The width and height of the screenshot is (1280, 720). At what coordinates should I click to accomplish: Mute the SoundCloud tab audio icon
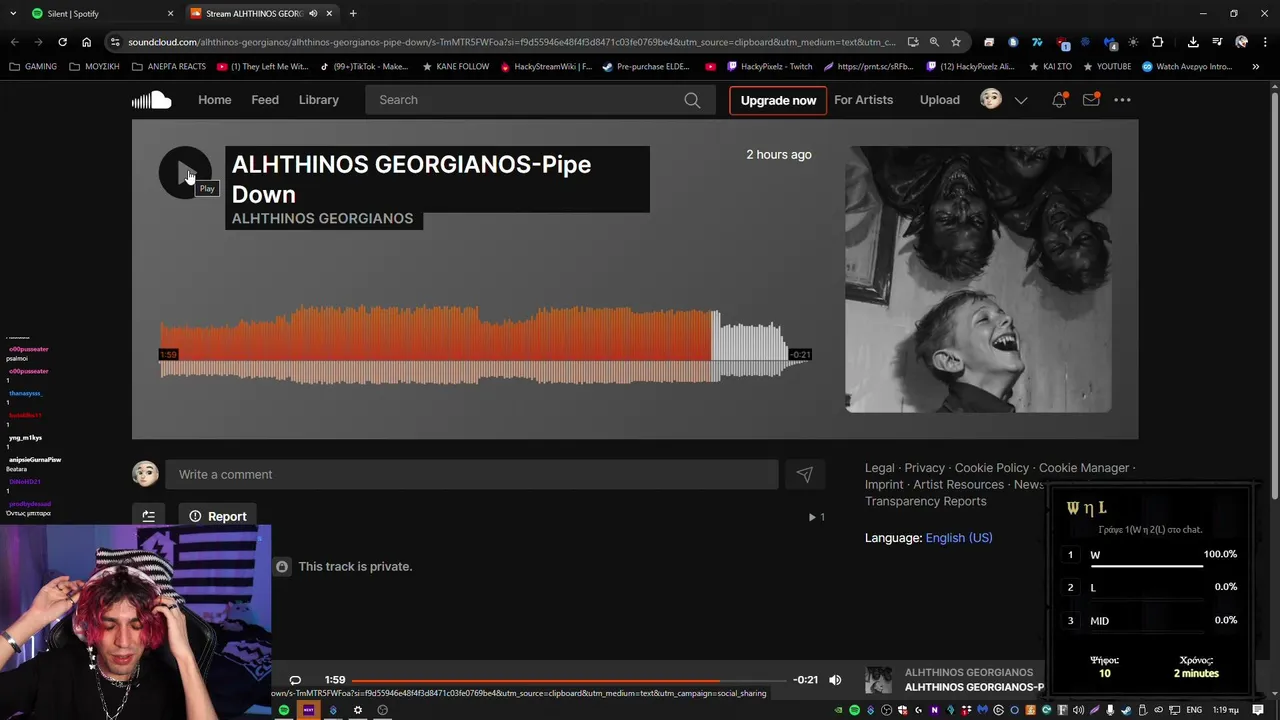point(313,13)
